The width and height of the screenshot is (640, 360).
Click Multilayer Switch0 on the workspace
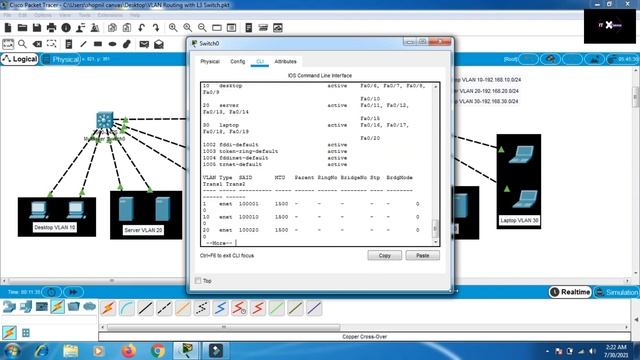click(x=104, y=120)
